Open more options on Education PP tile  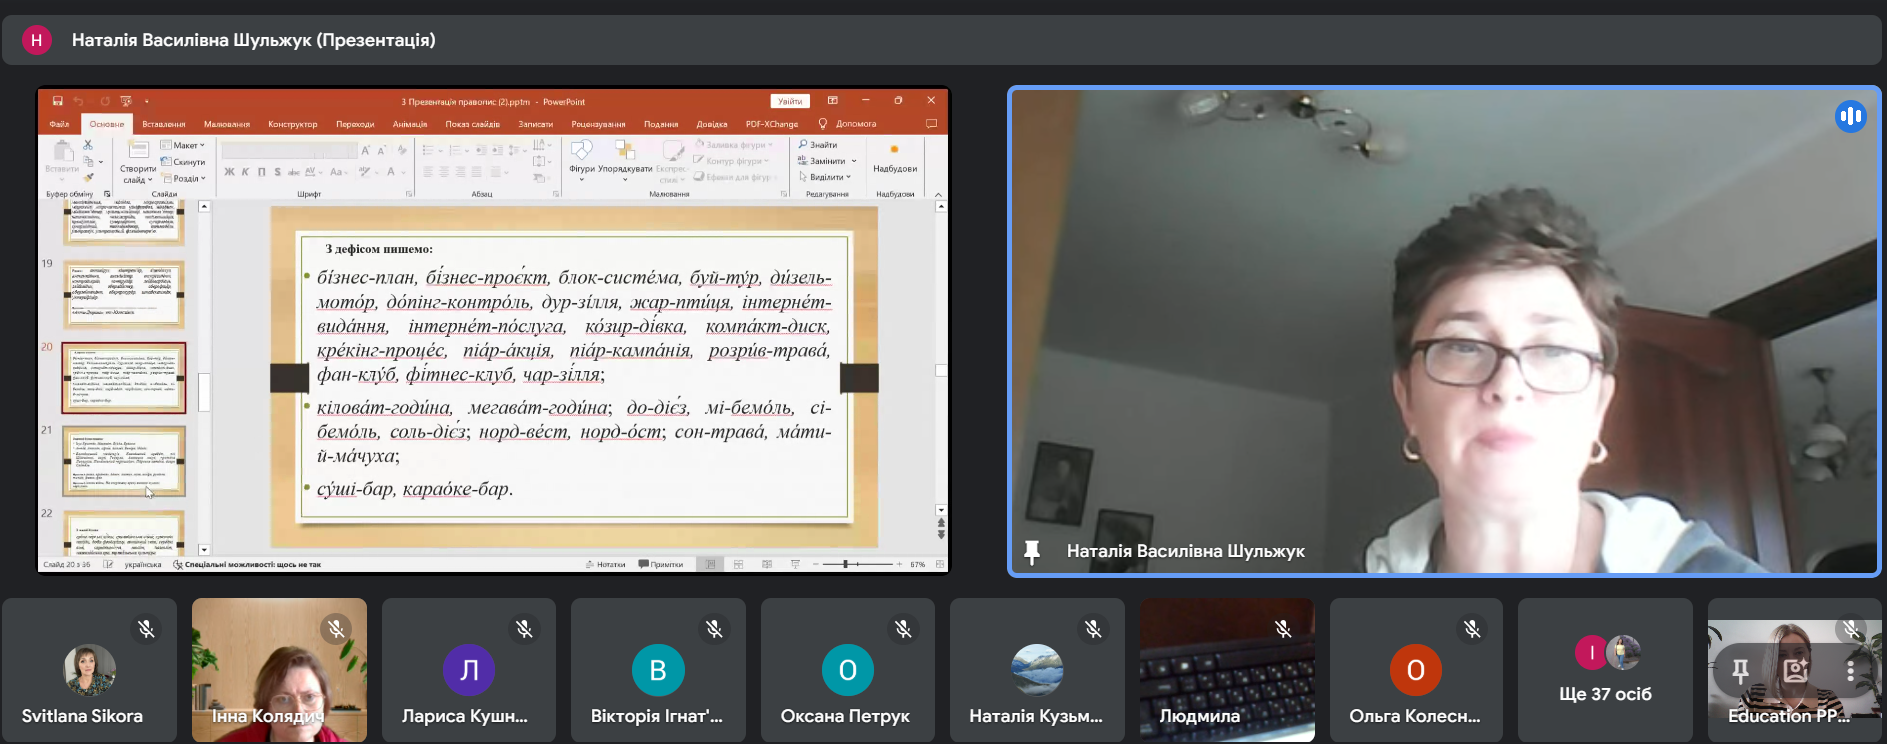click(1850, 671)
